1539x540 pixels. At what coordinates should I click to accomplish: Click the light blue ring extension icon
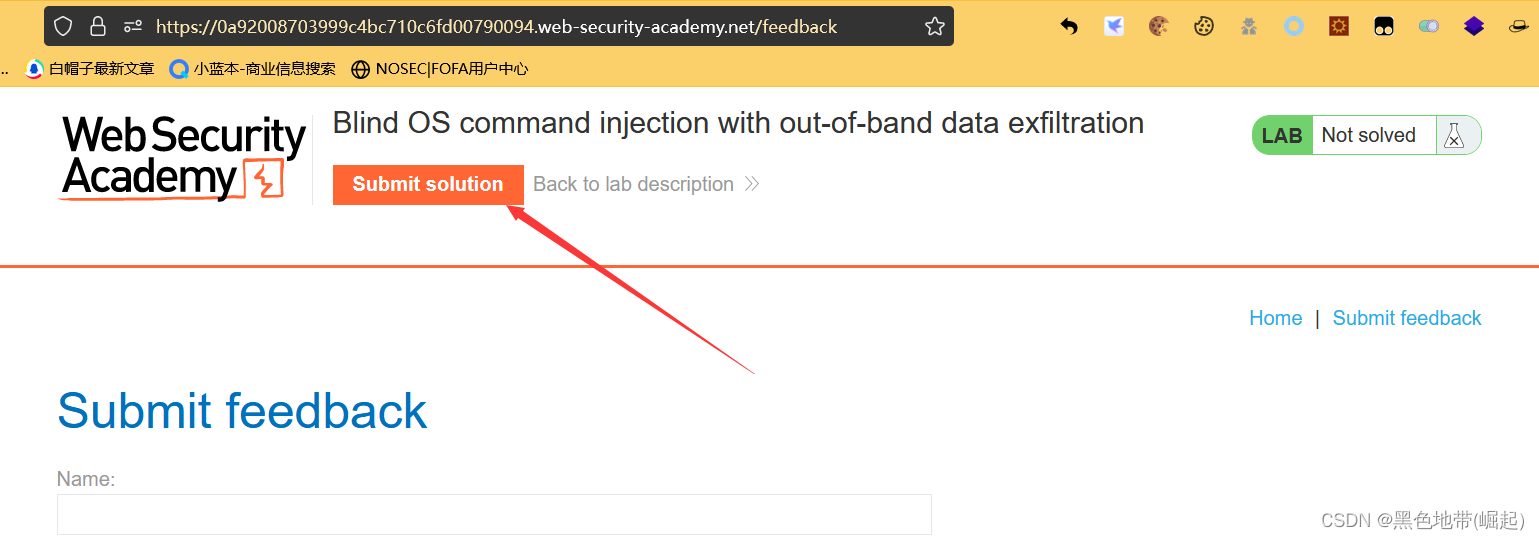1294,27
